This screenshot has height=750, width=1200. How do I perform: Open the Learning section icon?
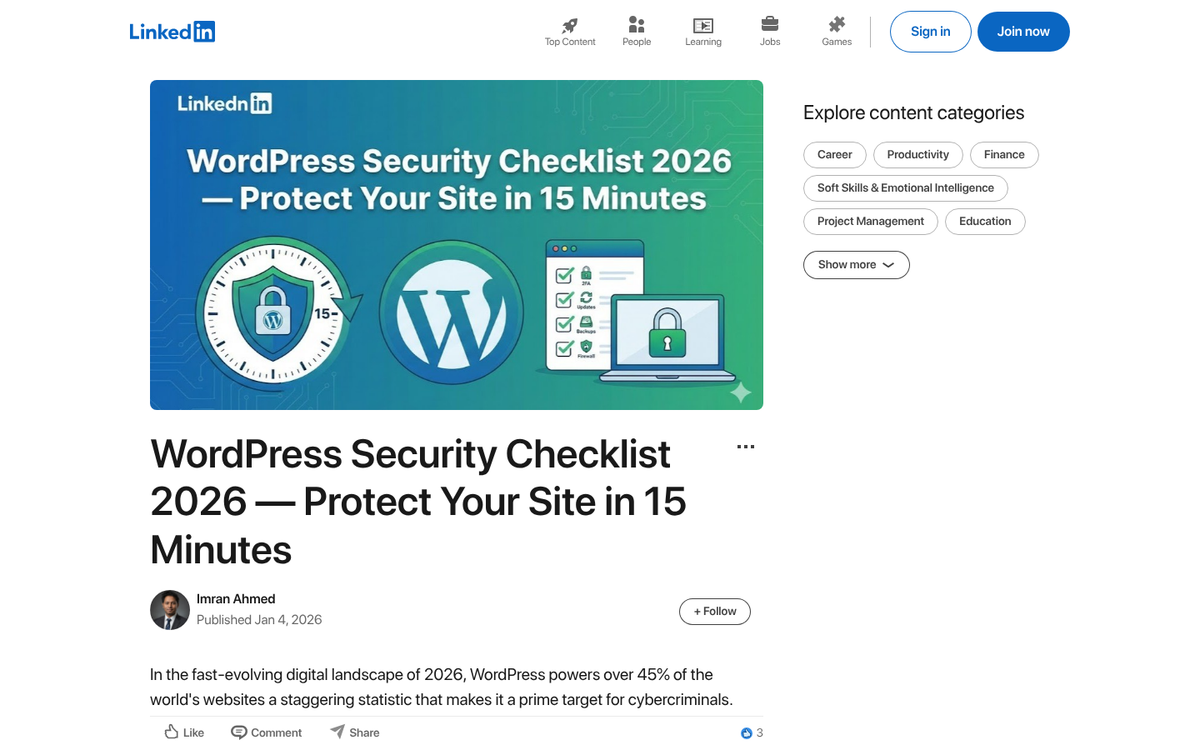tap(703, 27)
